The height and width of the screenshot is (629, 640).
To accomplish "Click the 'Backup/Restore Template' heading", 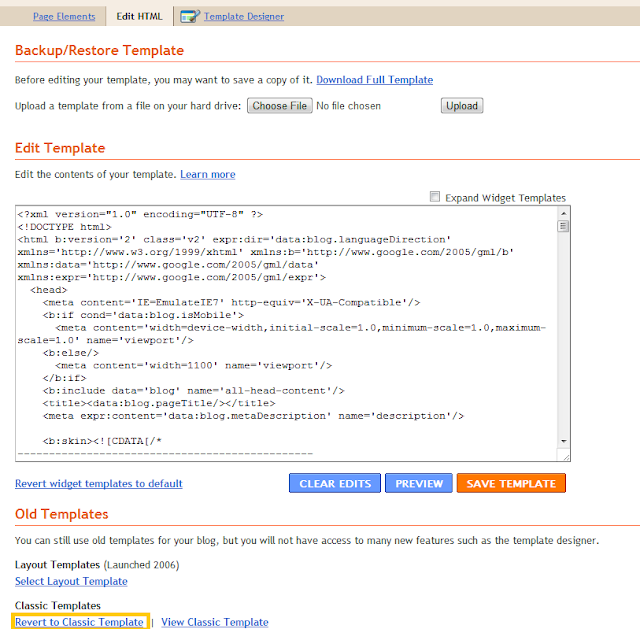I will coord(99,50).
